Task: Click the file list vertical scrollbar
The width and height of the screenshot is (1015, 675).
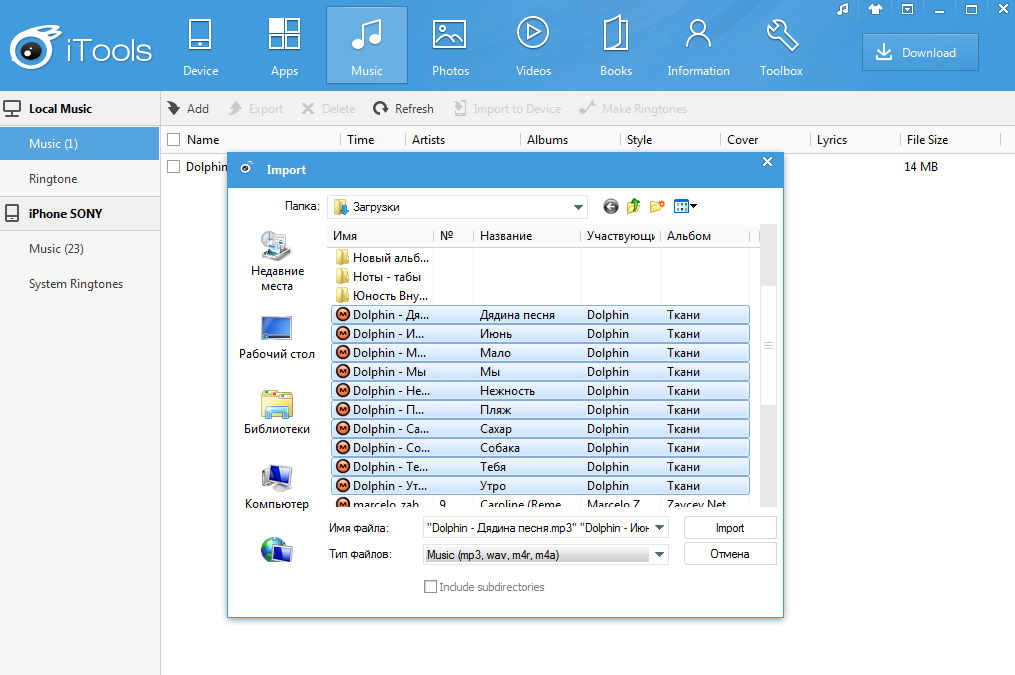Action: coord(768,345)
